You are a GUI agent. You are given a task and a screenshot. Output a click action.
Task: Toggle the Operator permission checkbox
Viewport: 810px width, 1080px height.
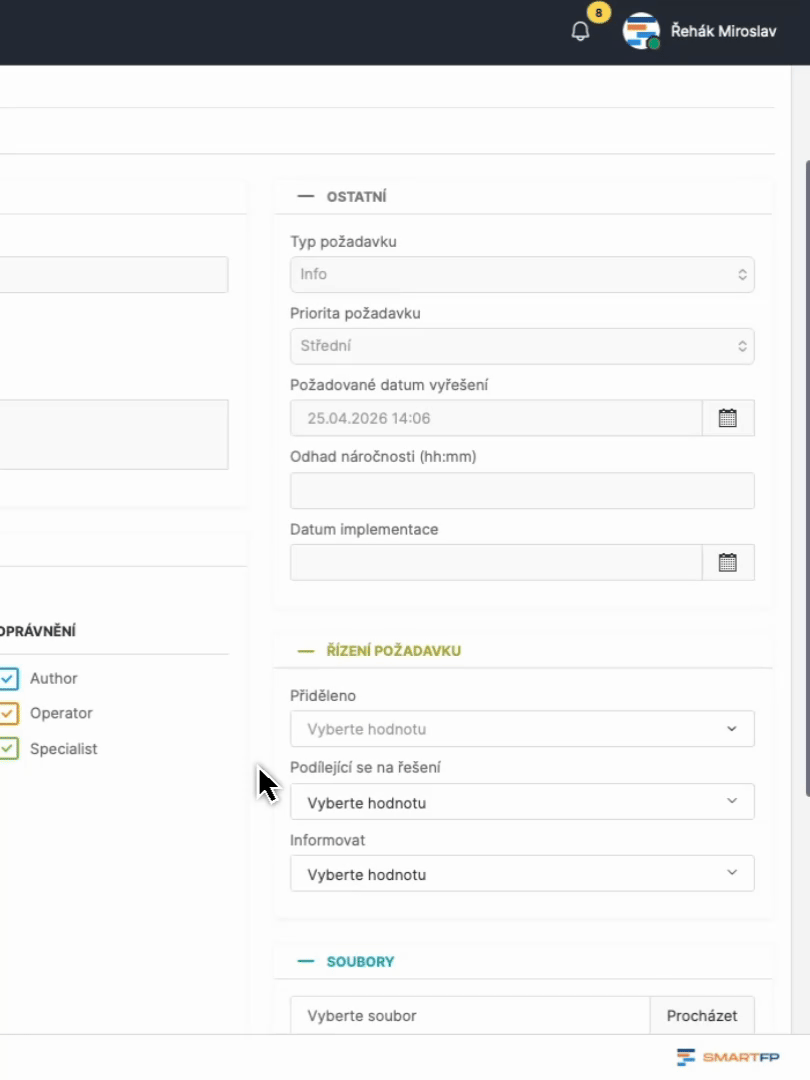click(9, 714)
